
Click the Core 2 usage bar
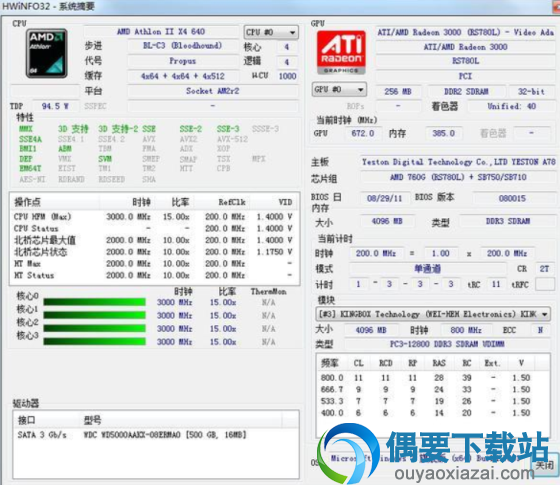click(x=94, y=329)
